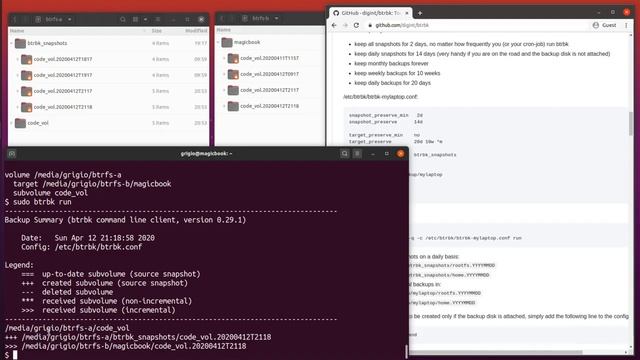Expand the code_vol folder in btrfs-a
This screenshot has width=640, height=360.
tap(11, 123)
